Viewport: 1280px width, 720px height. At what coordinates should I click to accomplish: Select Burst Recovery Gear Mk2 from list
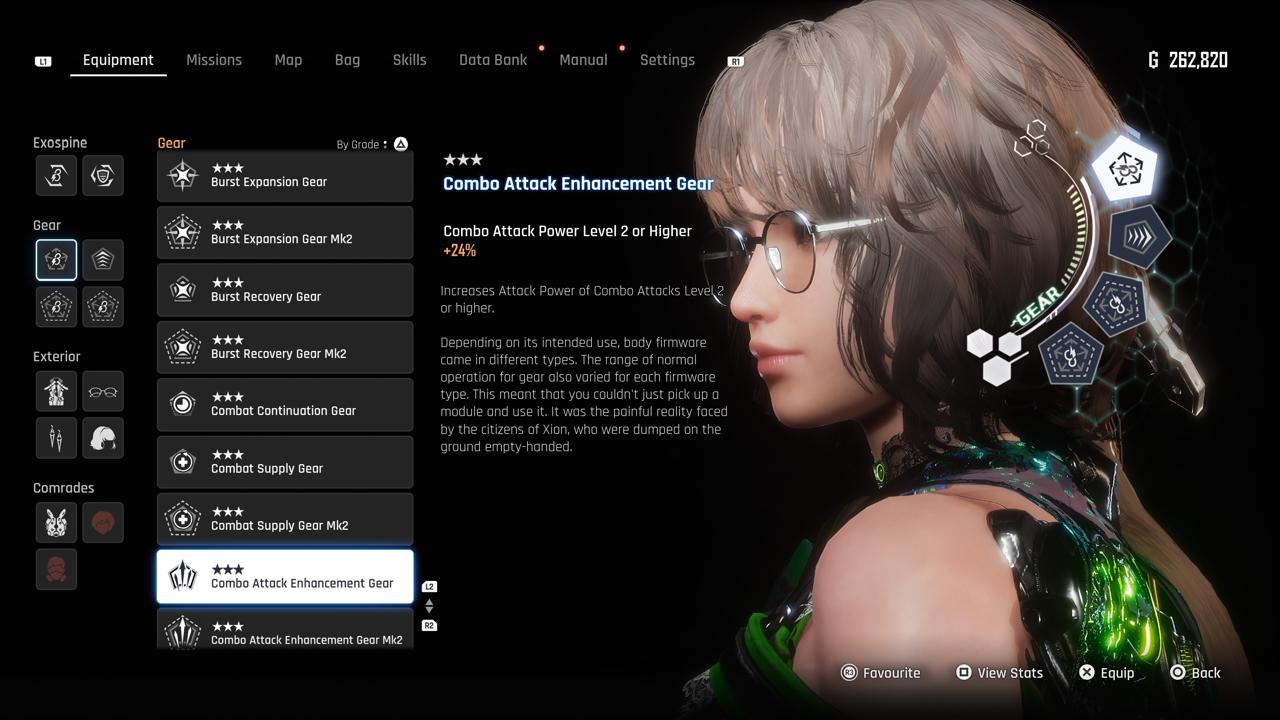coord(285,347)
